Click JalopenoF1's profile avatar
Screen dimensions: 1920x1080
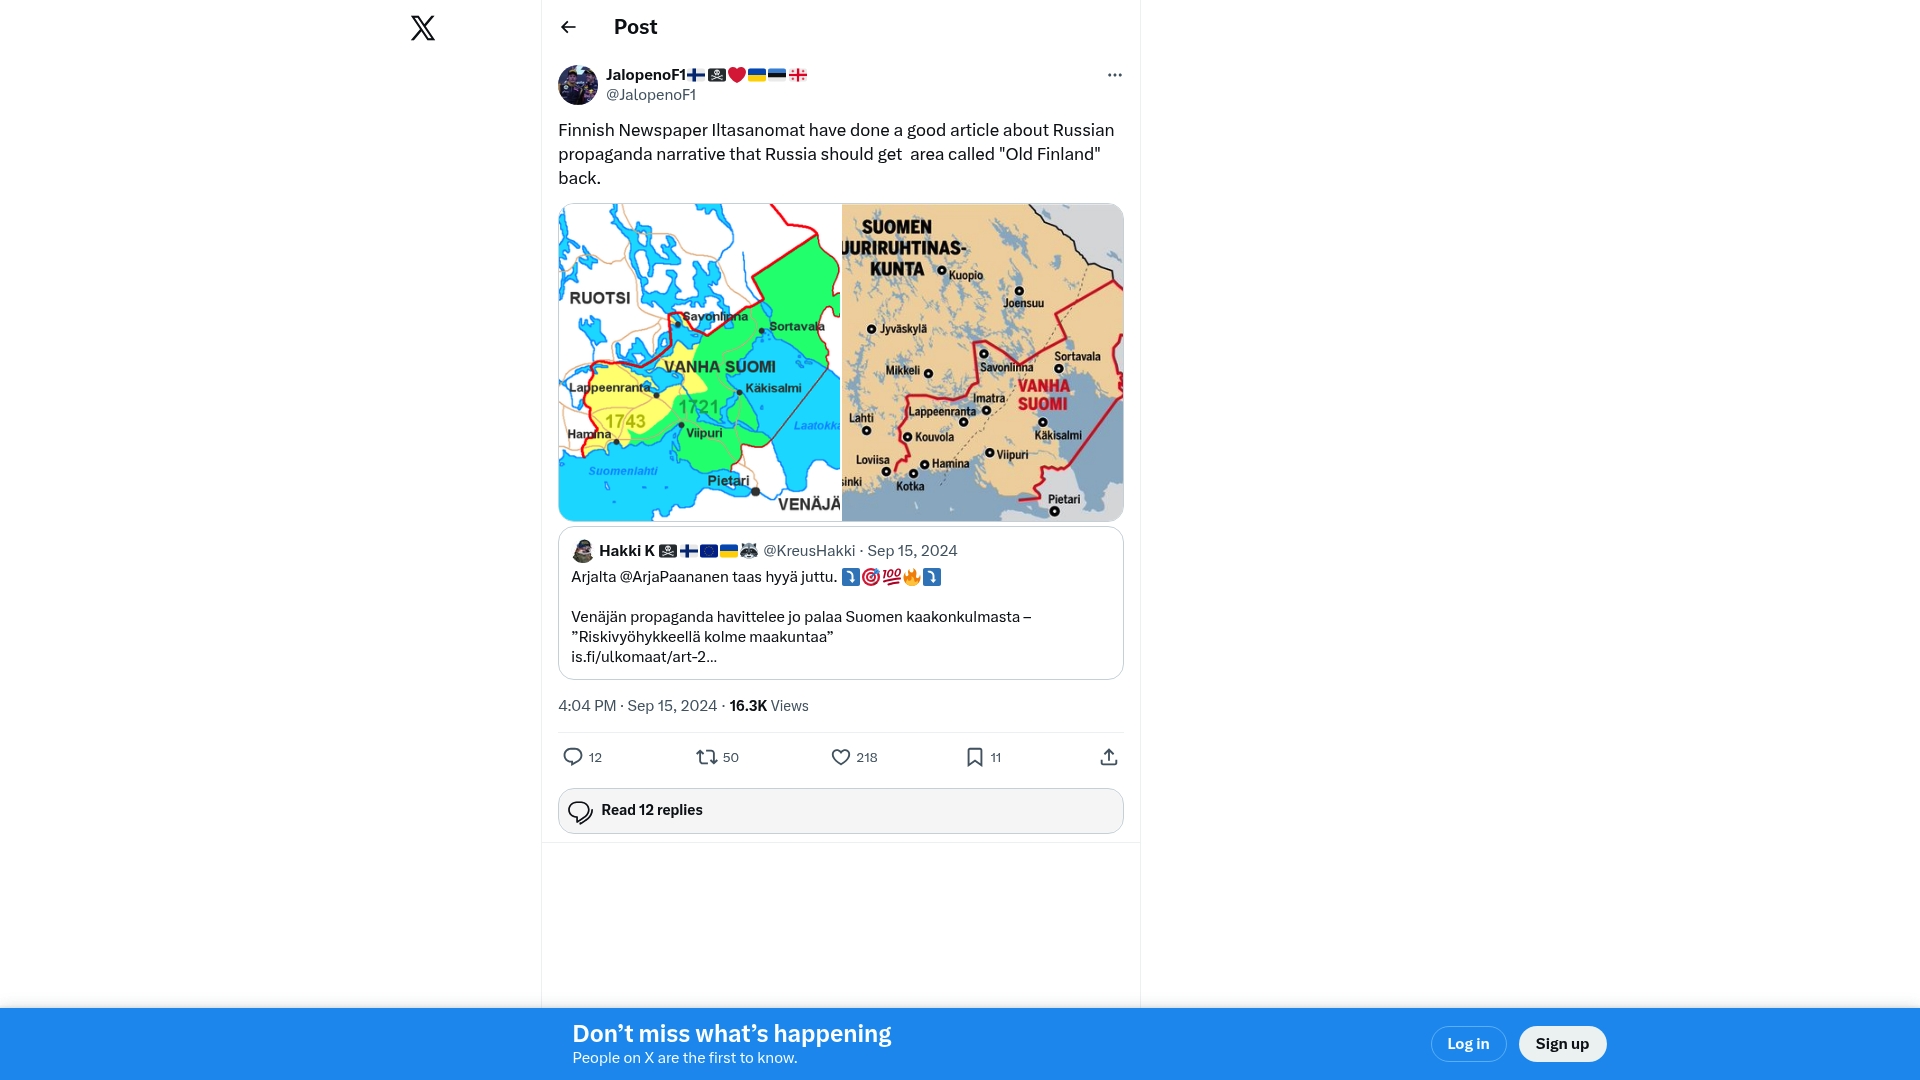pyautogui.click(x=578, y=85)
